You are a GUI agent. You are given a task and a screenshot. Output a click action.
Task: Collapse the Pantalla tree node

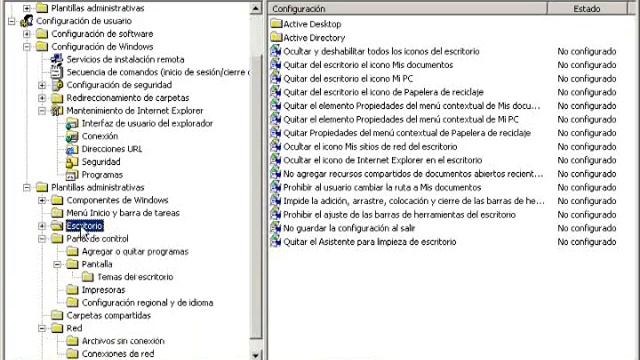pos(57,264)
